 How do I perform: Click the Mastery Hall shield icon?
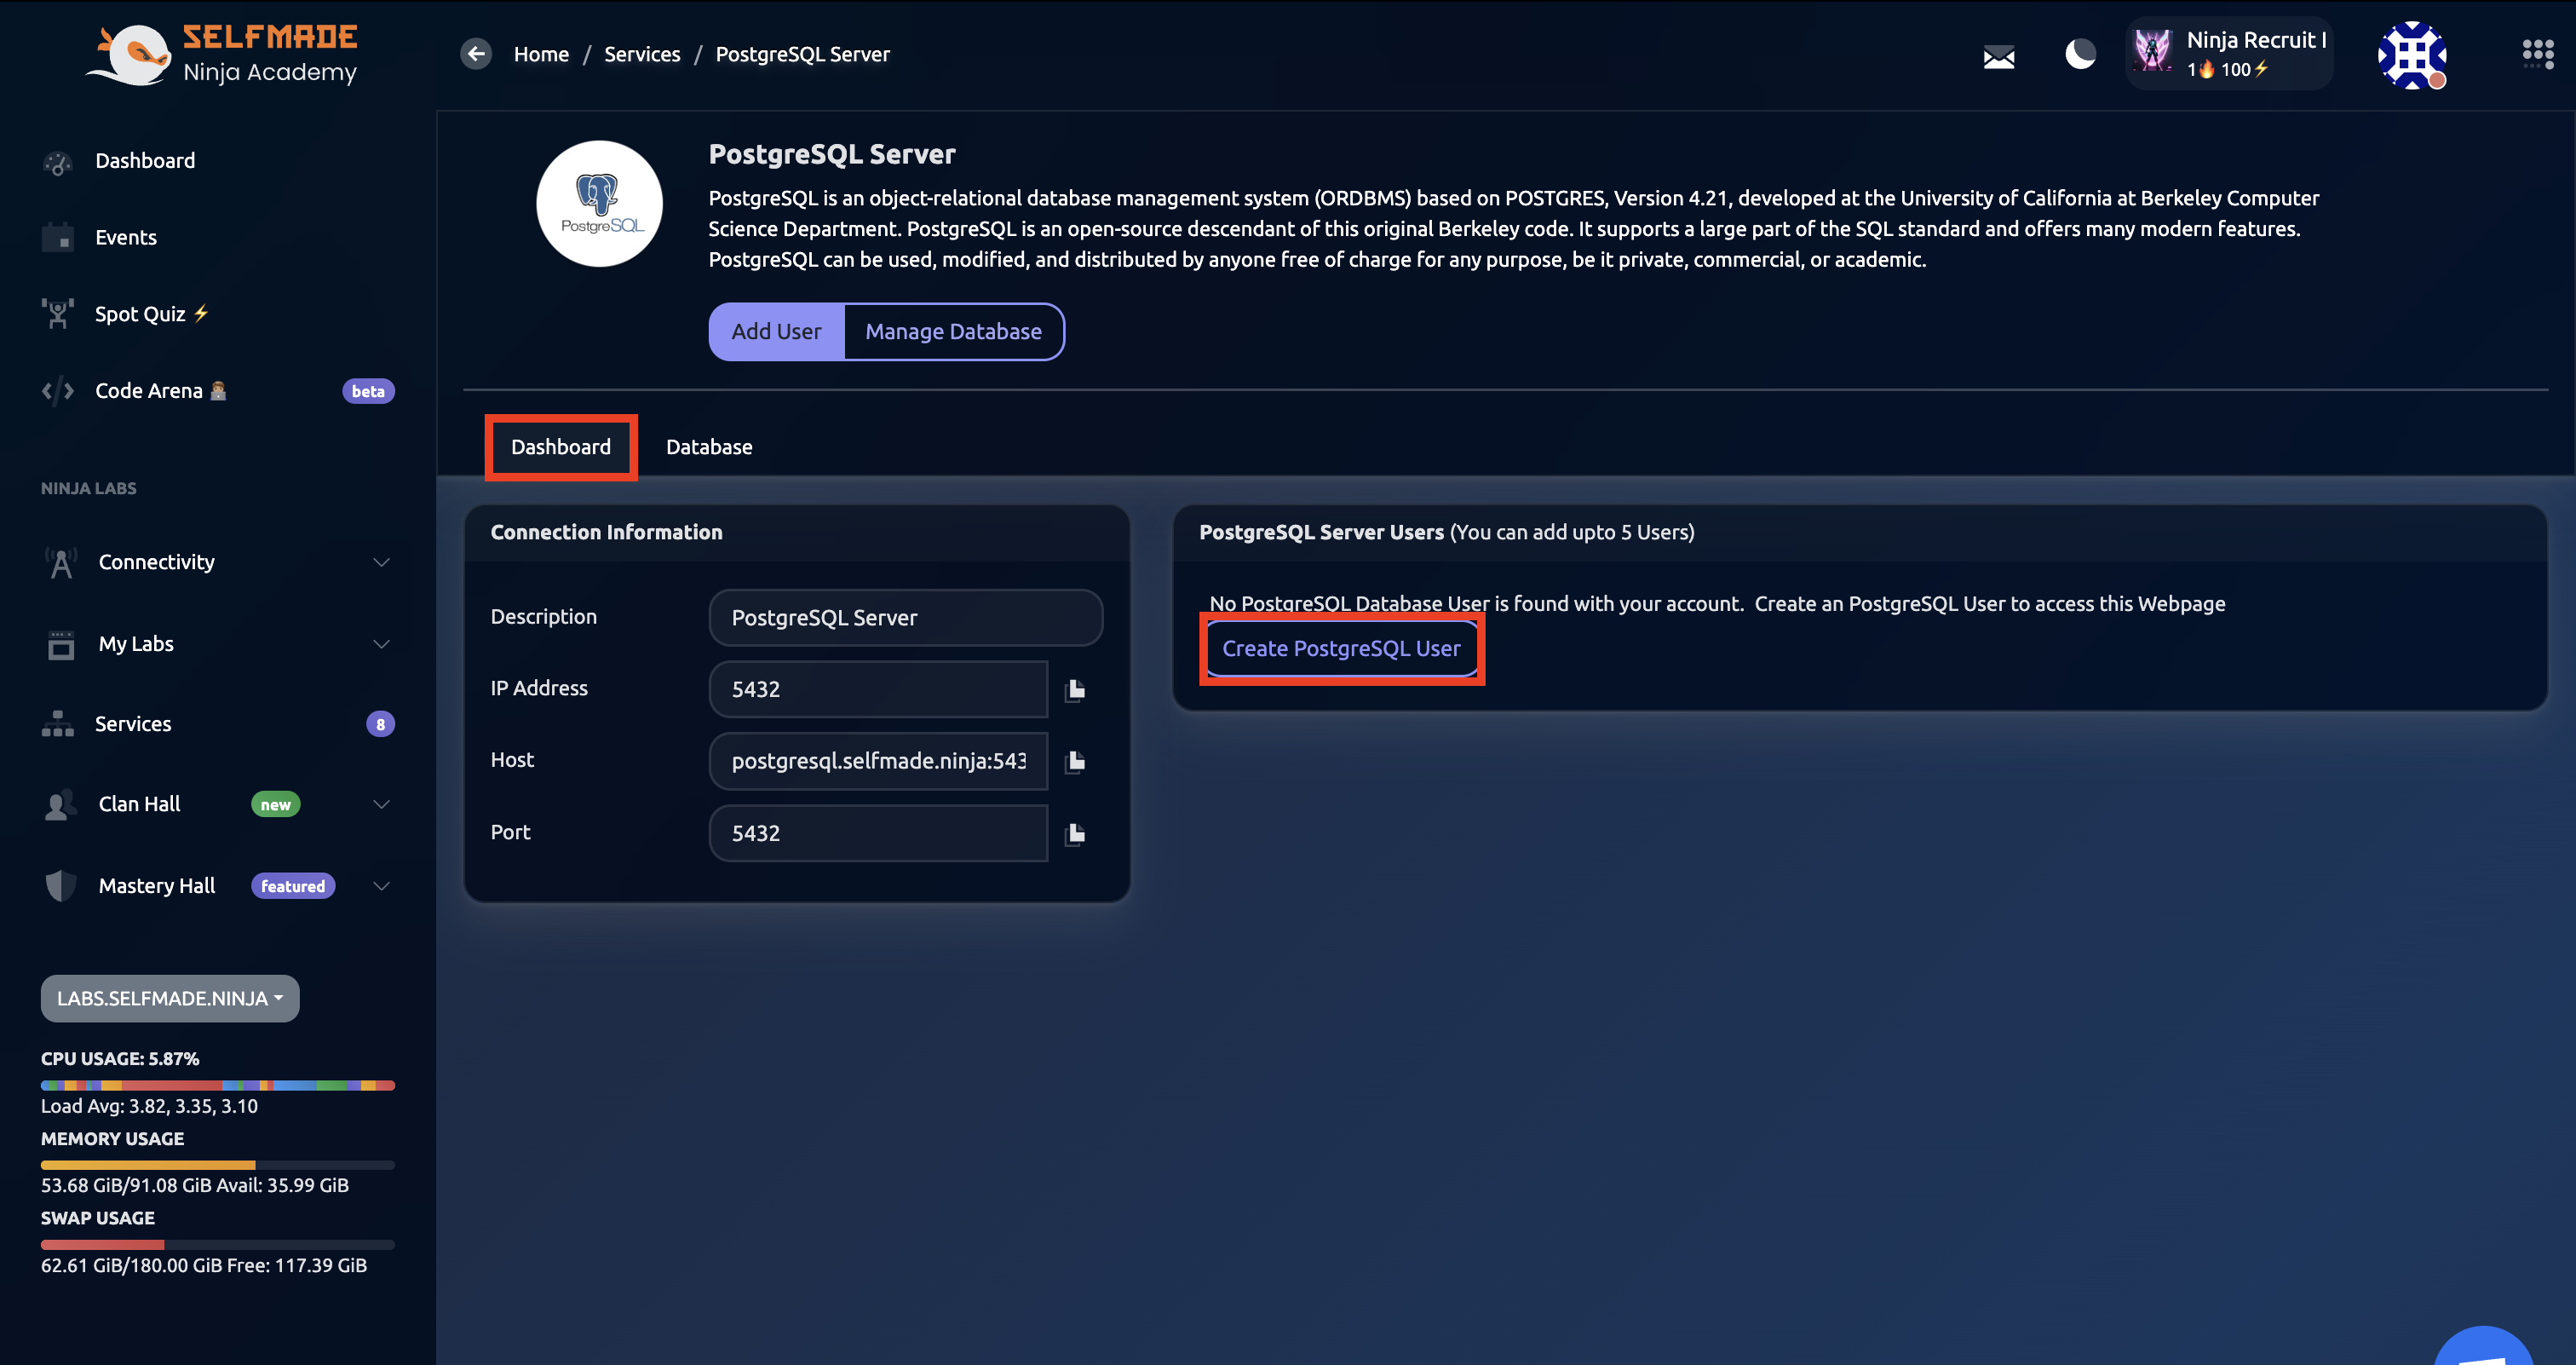tap(61, 886)
